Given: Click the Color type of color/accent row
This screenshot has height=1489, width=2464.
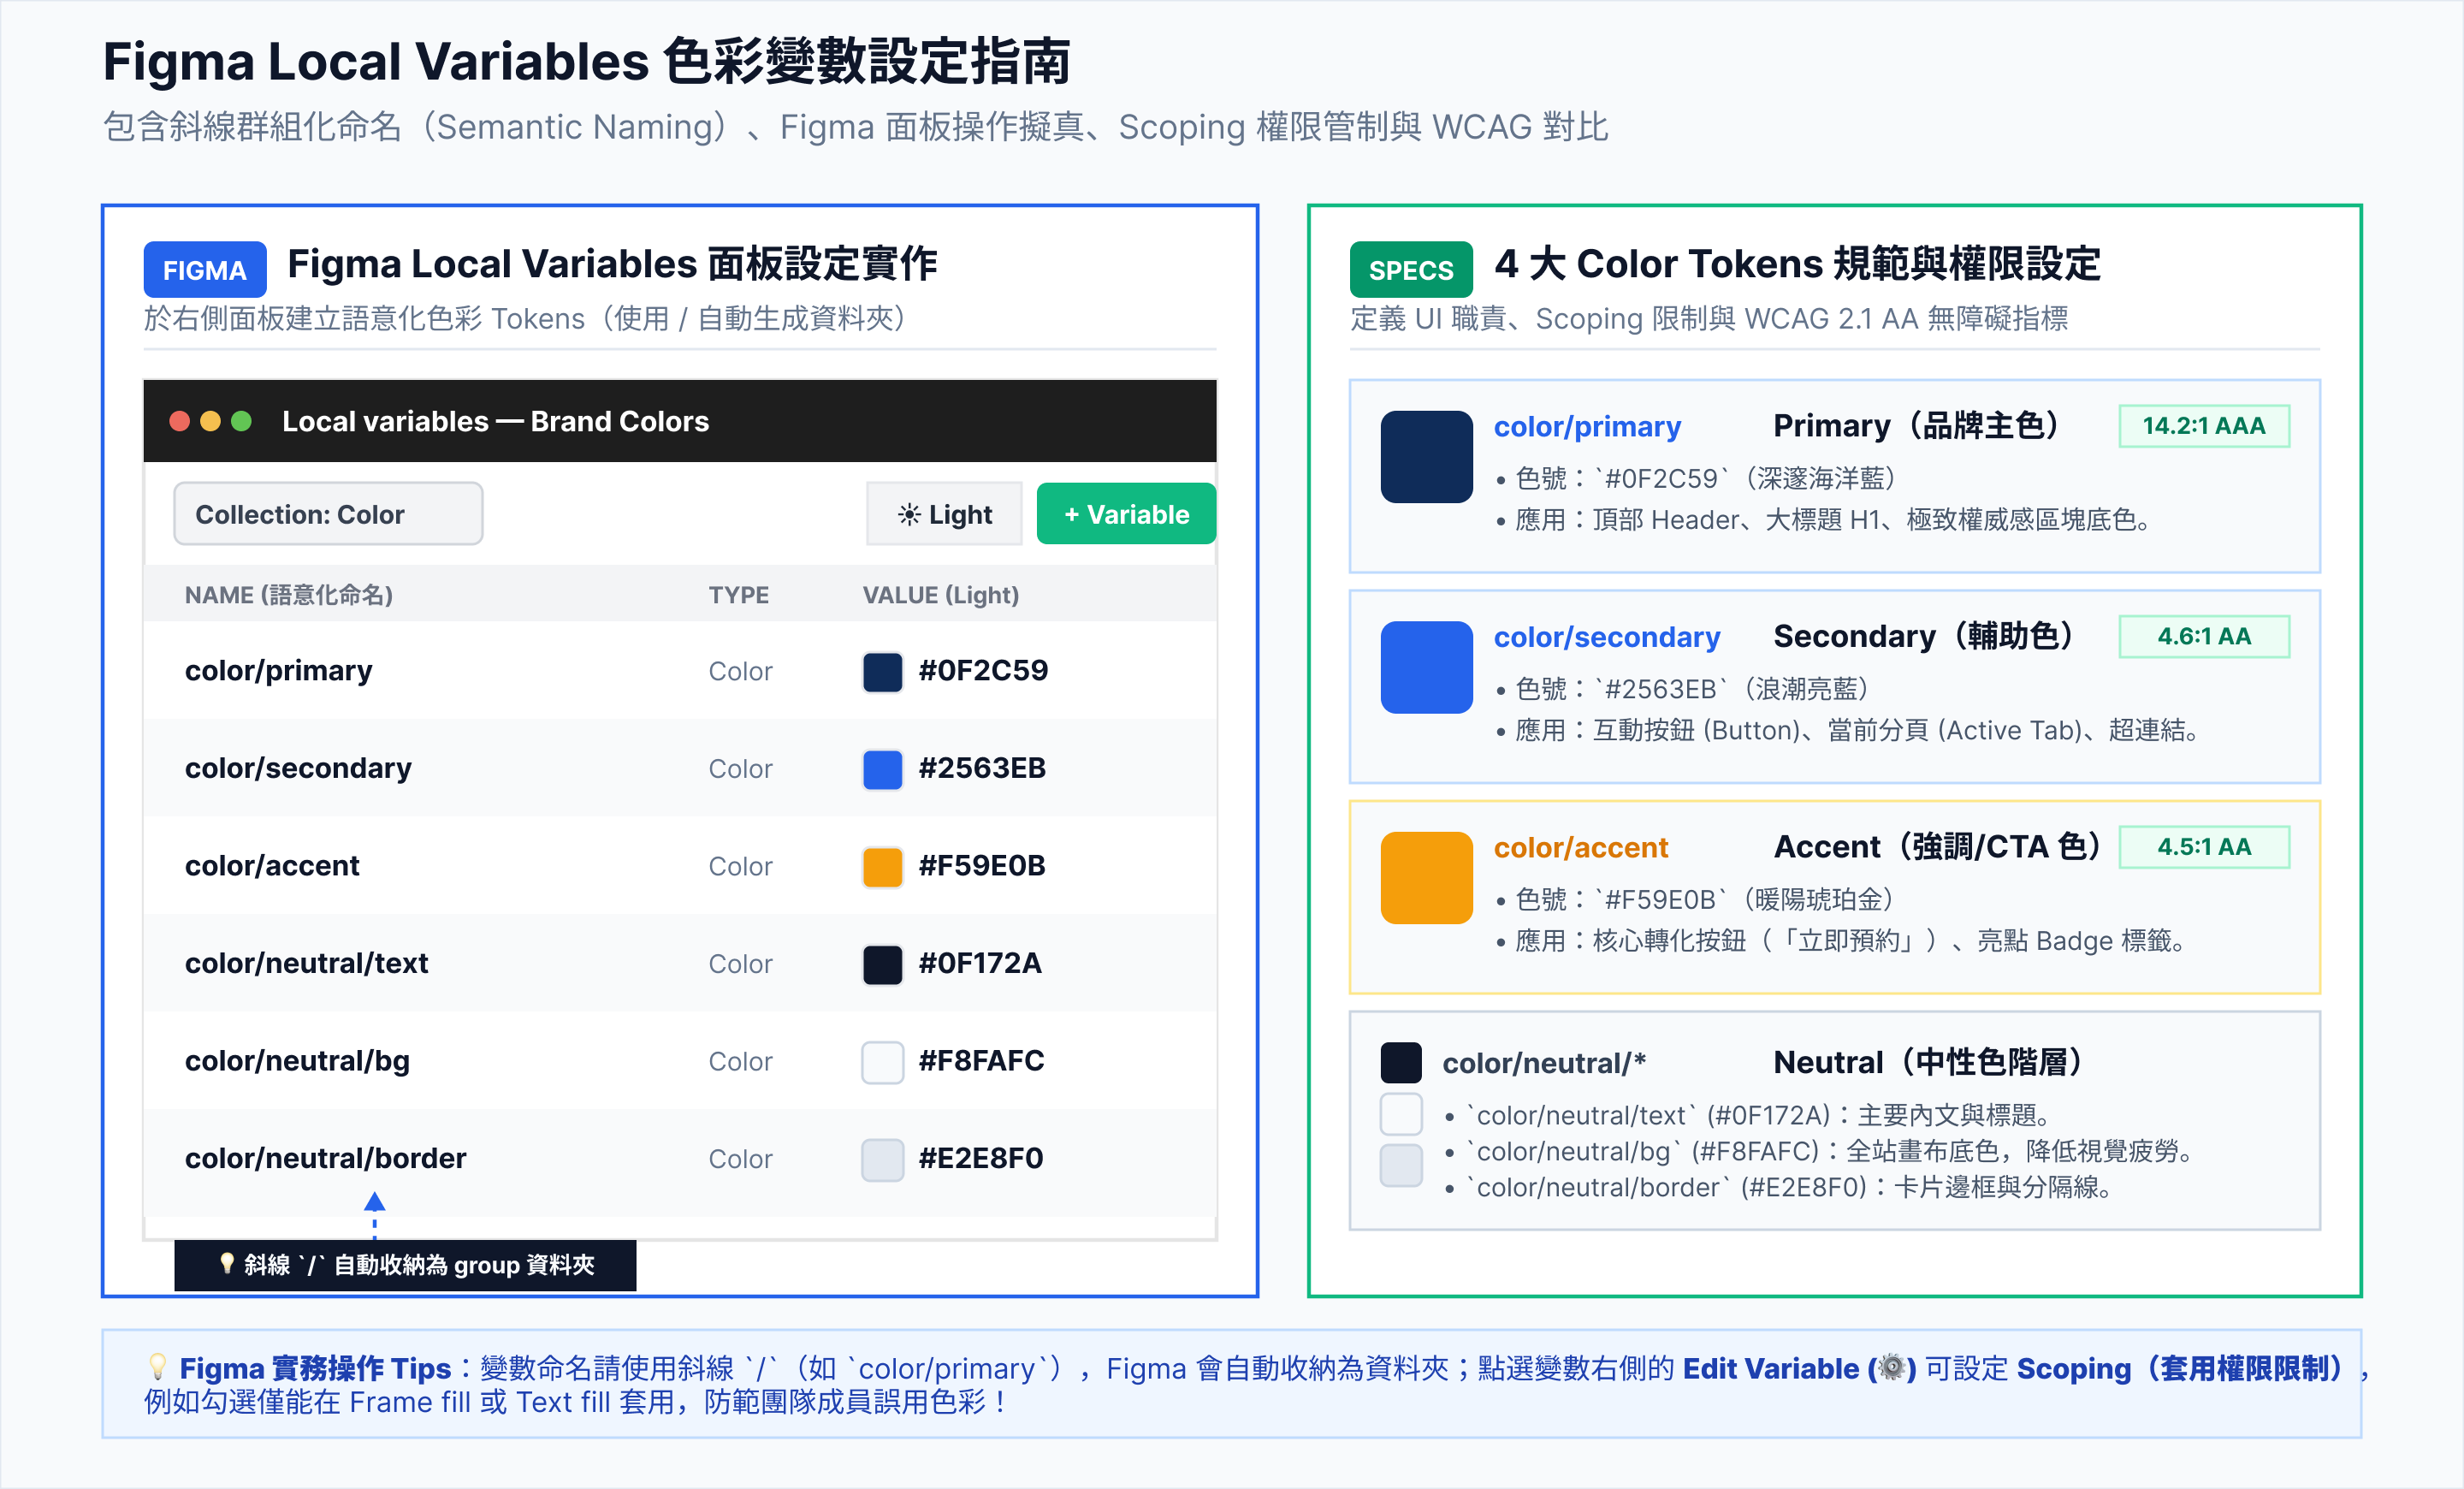Looking at the screenshot, I should tap(740, 866).
